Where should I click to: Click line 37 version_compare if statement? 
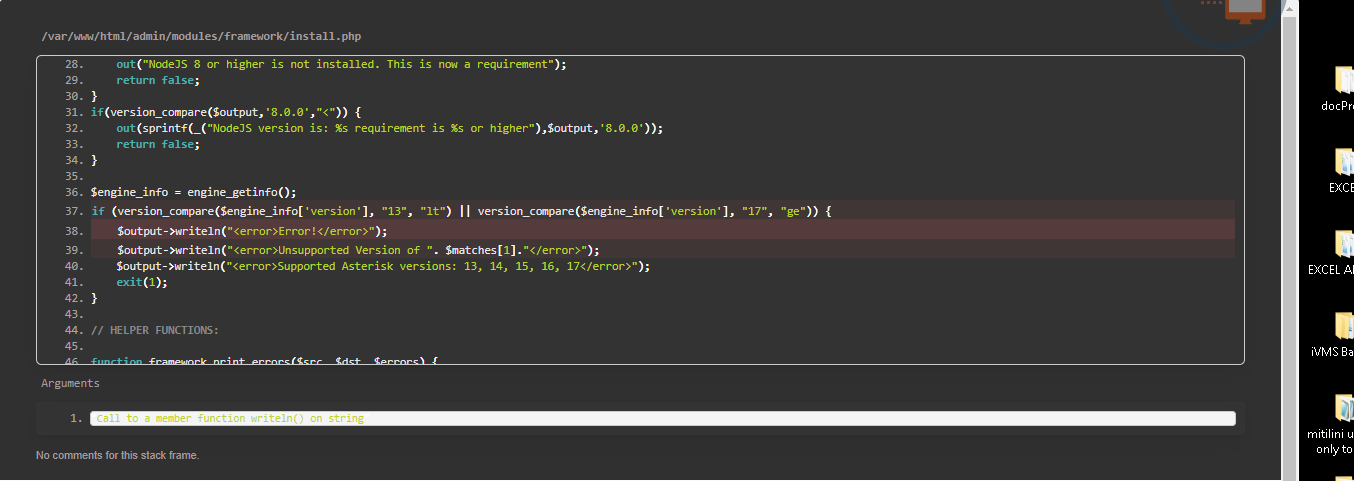461,211
